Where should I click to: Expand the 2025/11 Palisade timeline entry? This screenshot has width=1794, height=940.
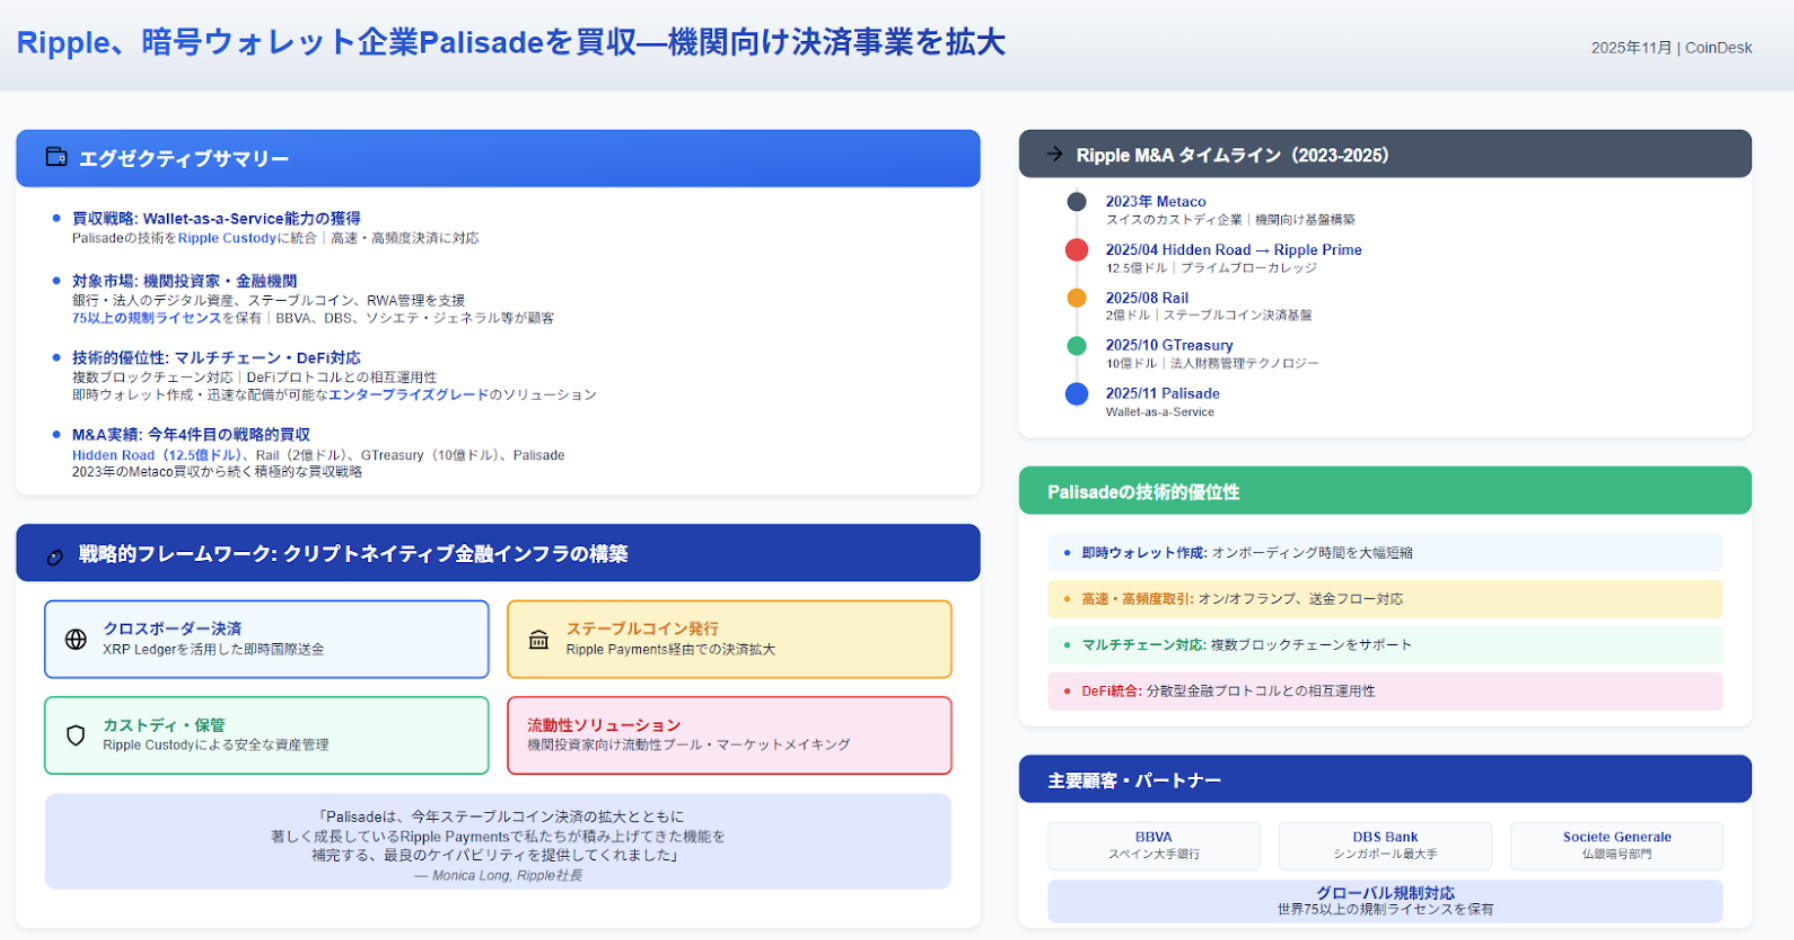[1161, 393]
